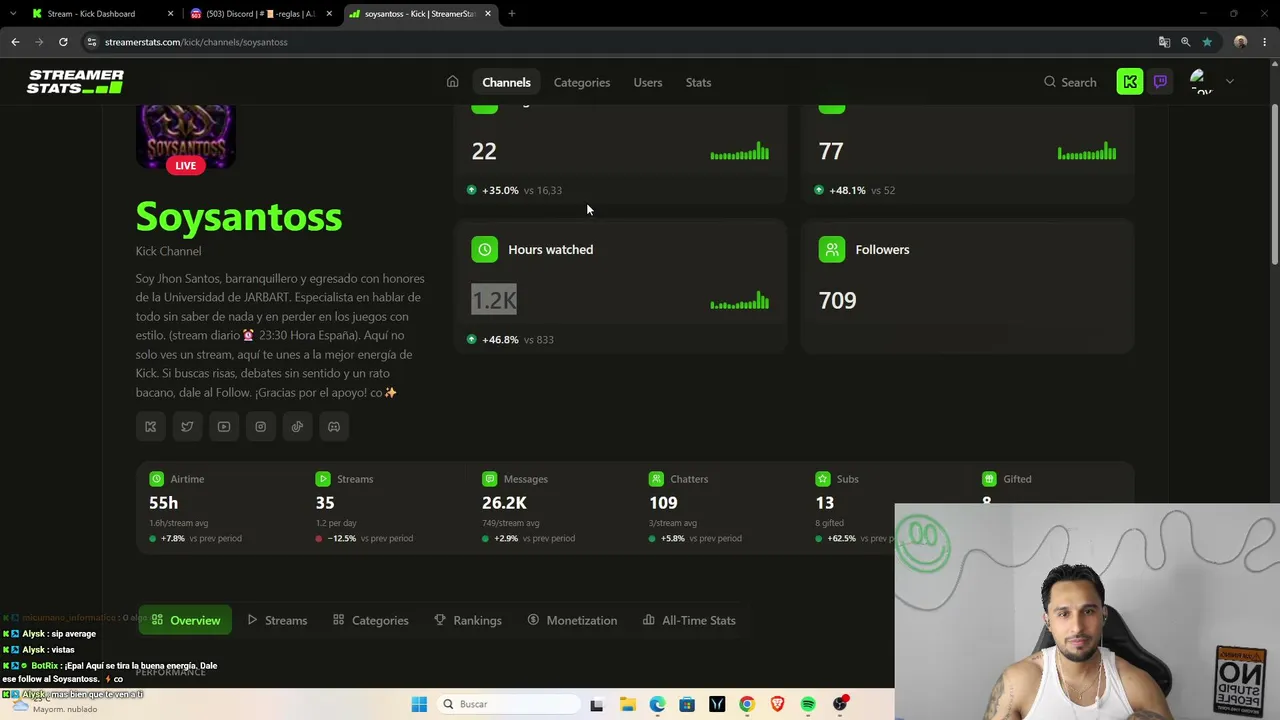
Task: Open the Chrome menu three dots
Action: tap(1265, 42)
